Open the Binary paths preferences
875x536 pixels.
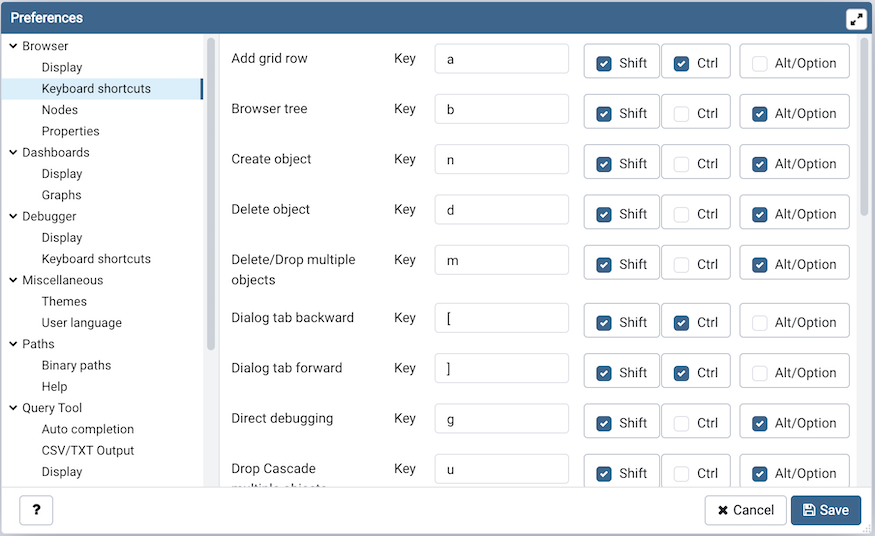(x=76, y=365)
